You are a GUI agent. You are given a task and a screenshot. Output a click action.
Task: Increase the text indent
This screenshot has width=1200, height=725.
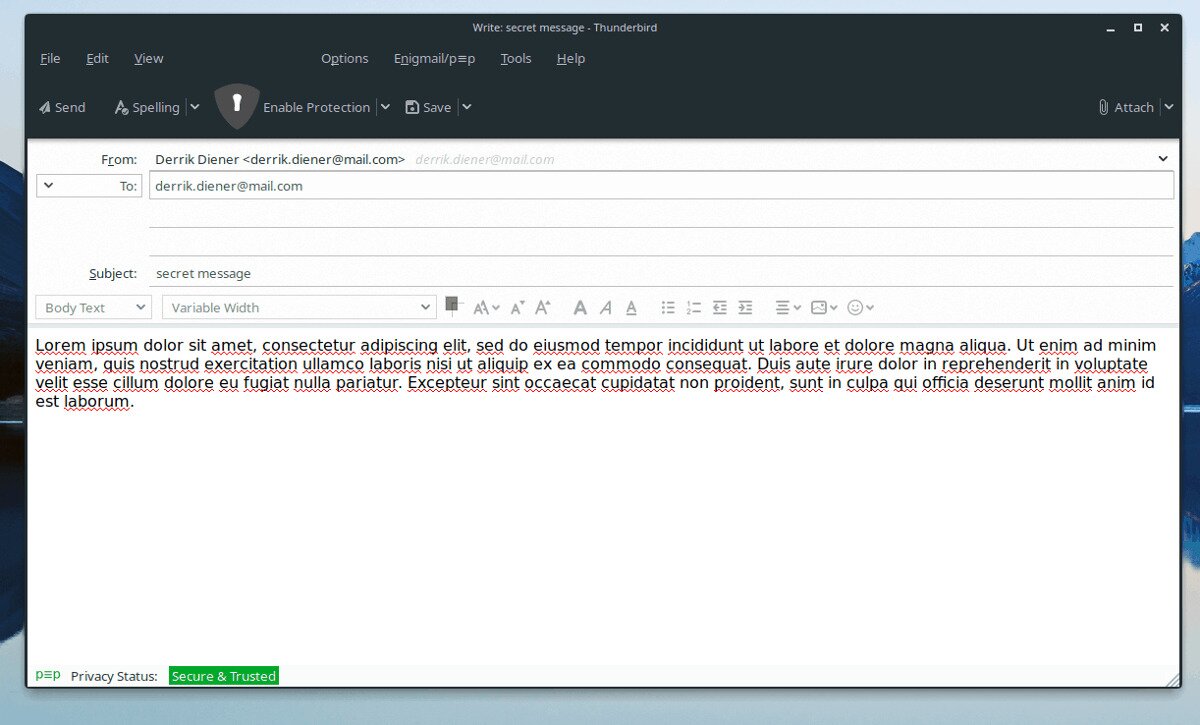(745, 307)
